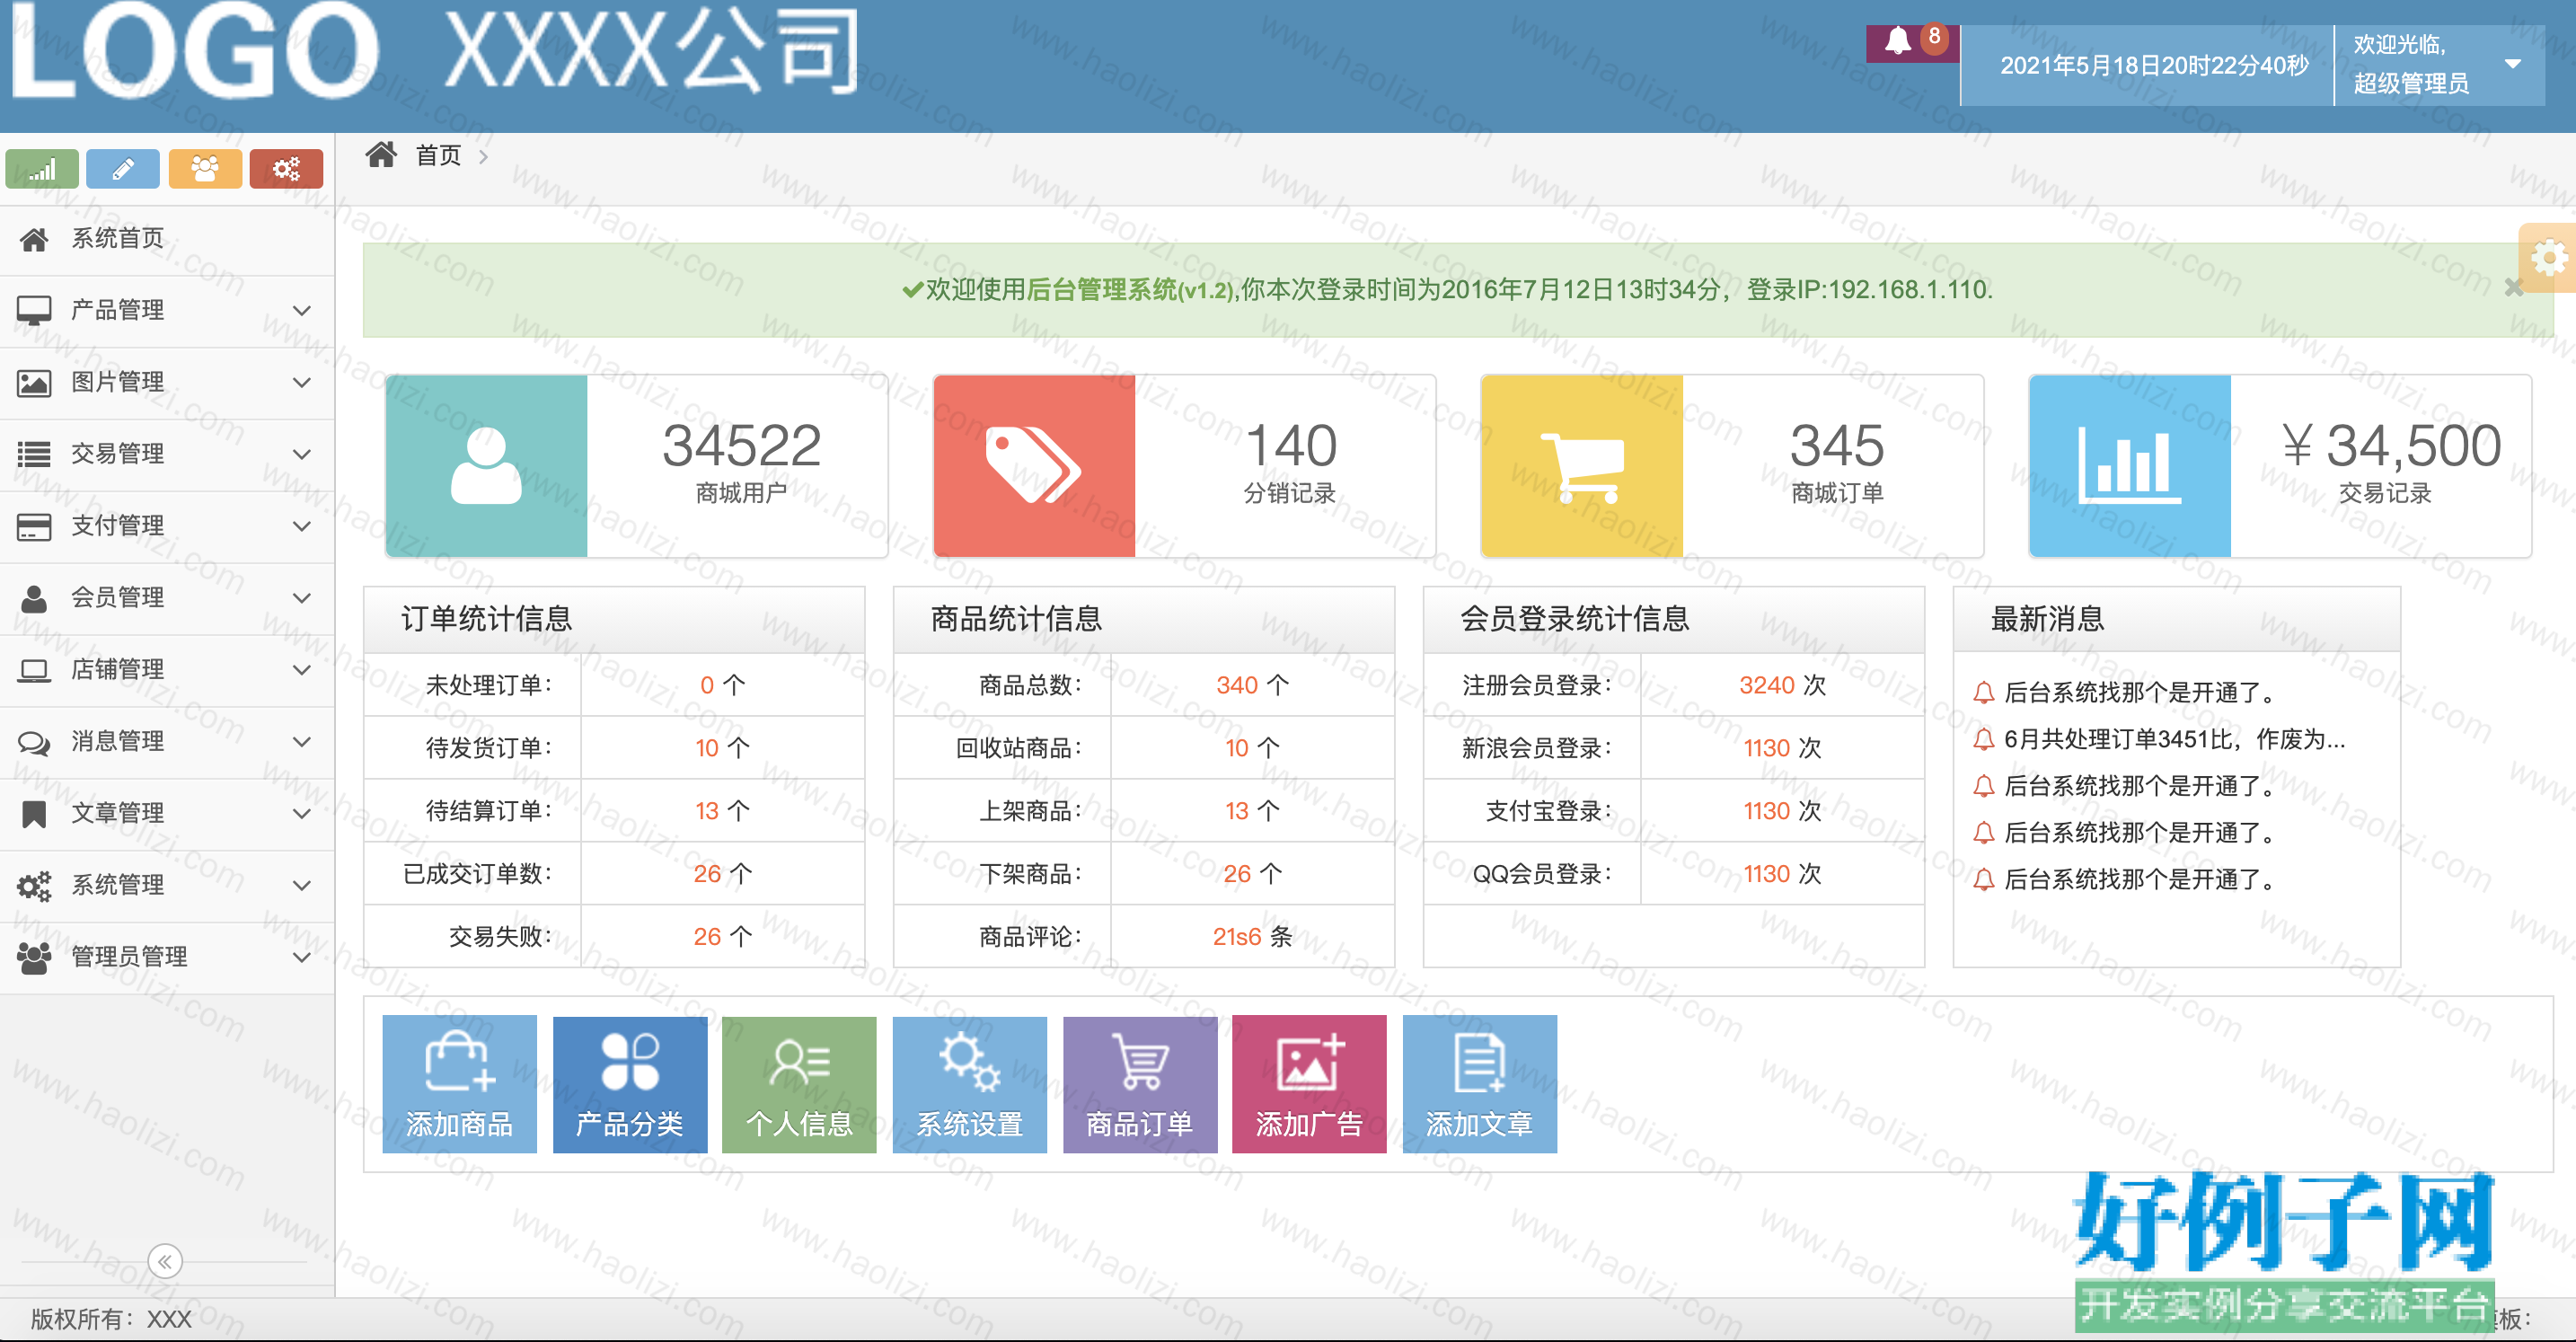Select the 产品管理 menu label

click(x=118, y=310)
